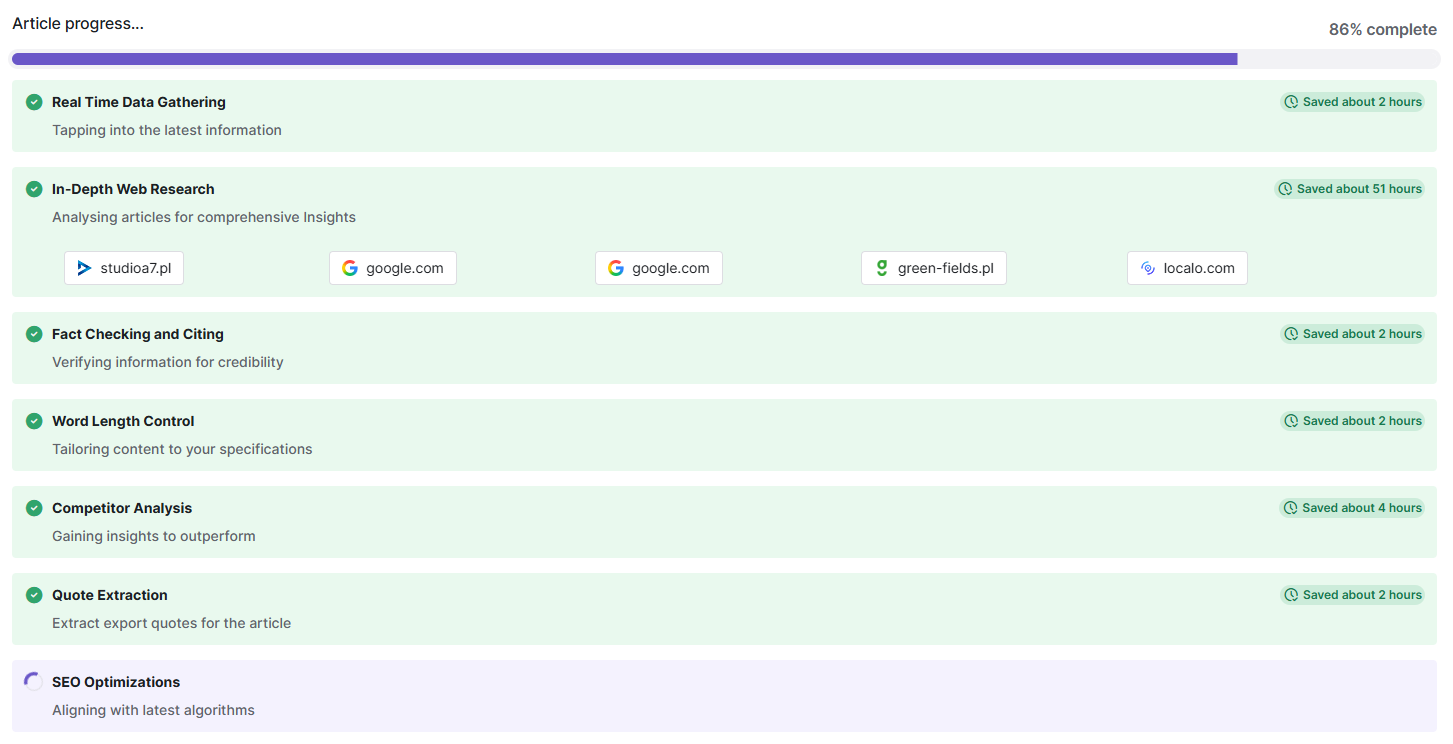This screenshot has height=744, width=1453.
Task: Click the Quote Extraction 'Saved about 2 hours' badge
Action: [1352, 595]
